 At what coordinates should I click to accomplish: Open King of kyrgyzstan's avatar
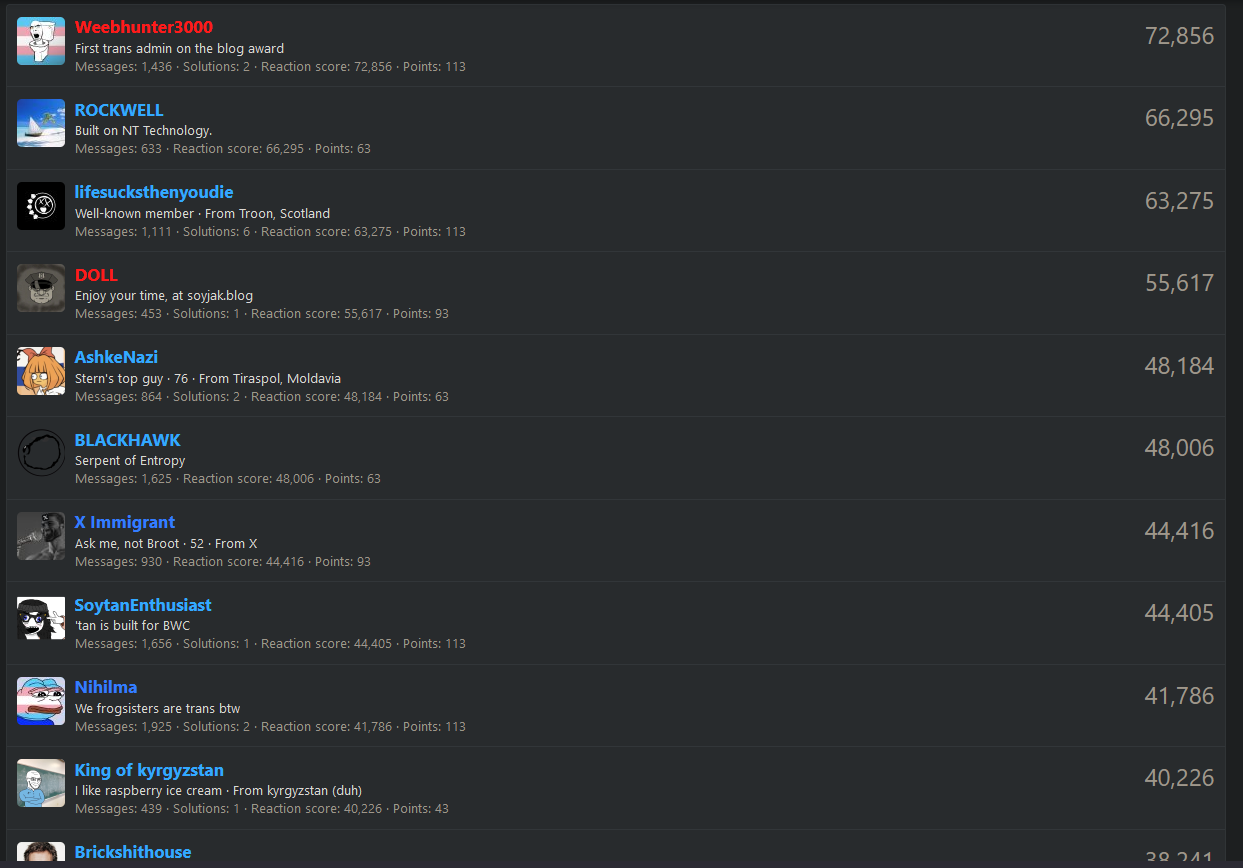click(41, 783)
